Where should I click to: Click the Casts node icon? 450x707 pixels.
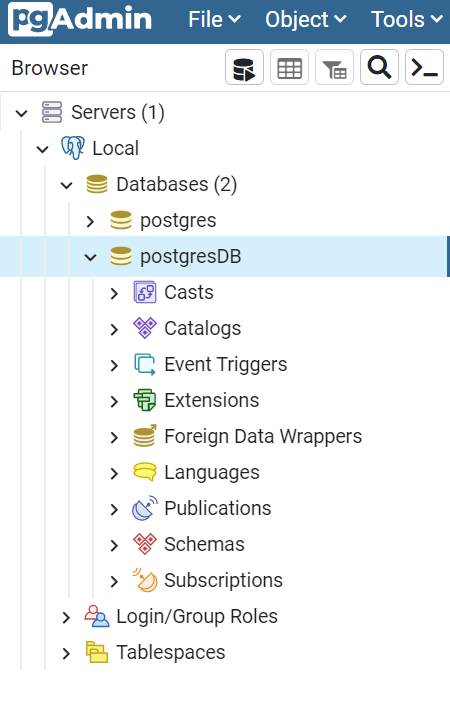coord(145,292)
